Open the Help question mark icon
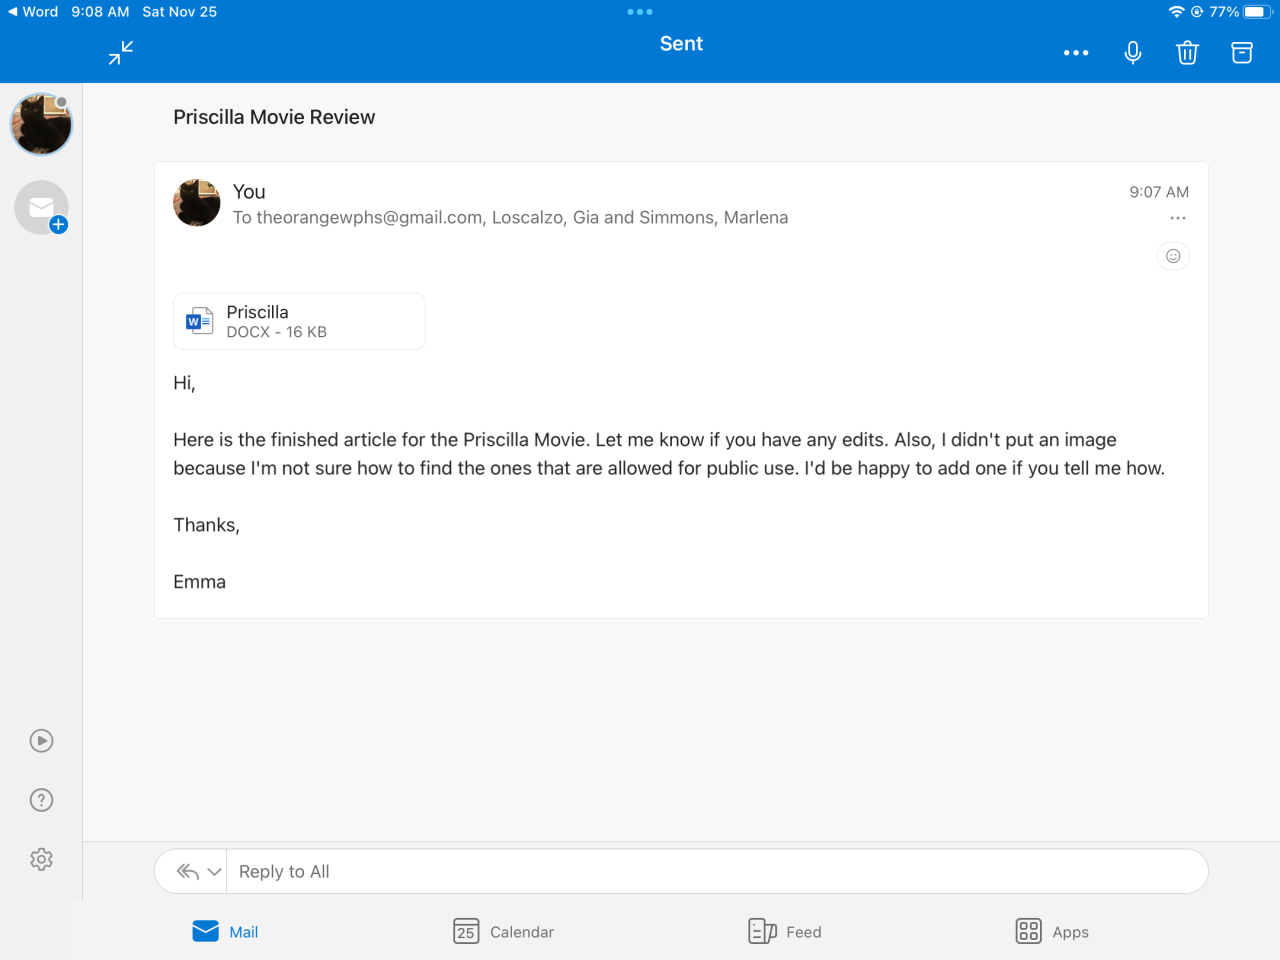Screen dimensions: 1280x960 pyautogui.click(x=41, y=800)
